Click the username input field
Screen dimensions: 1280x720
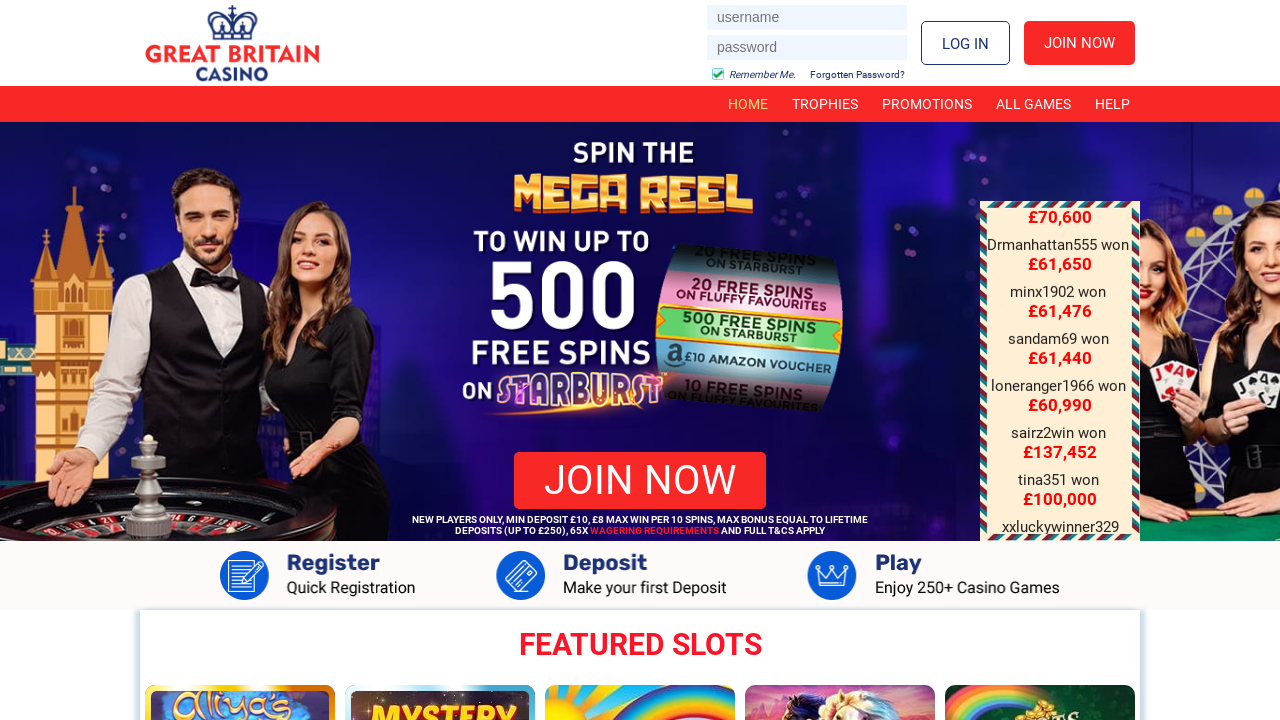tap(807, 17)
